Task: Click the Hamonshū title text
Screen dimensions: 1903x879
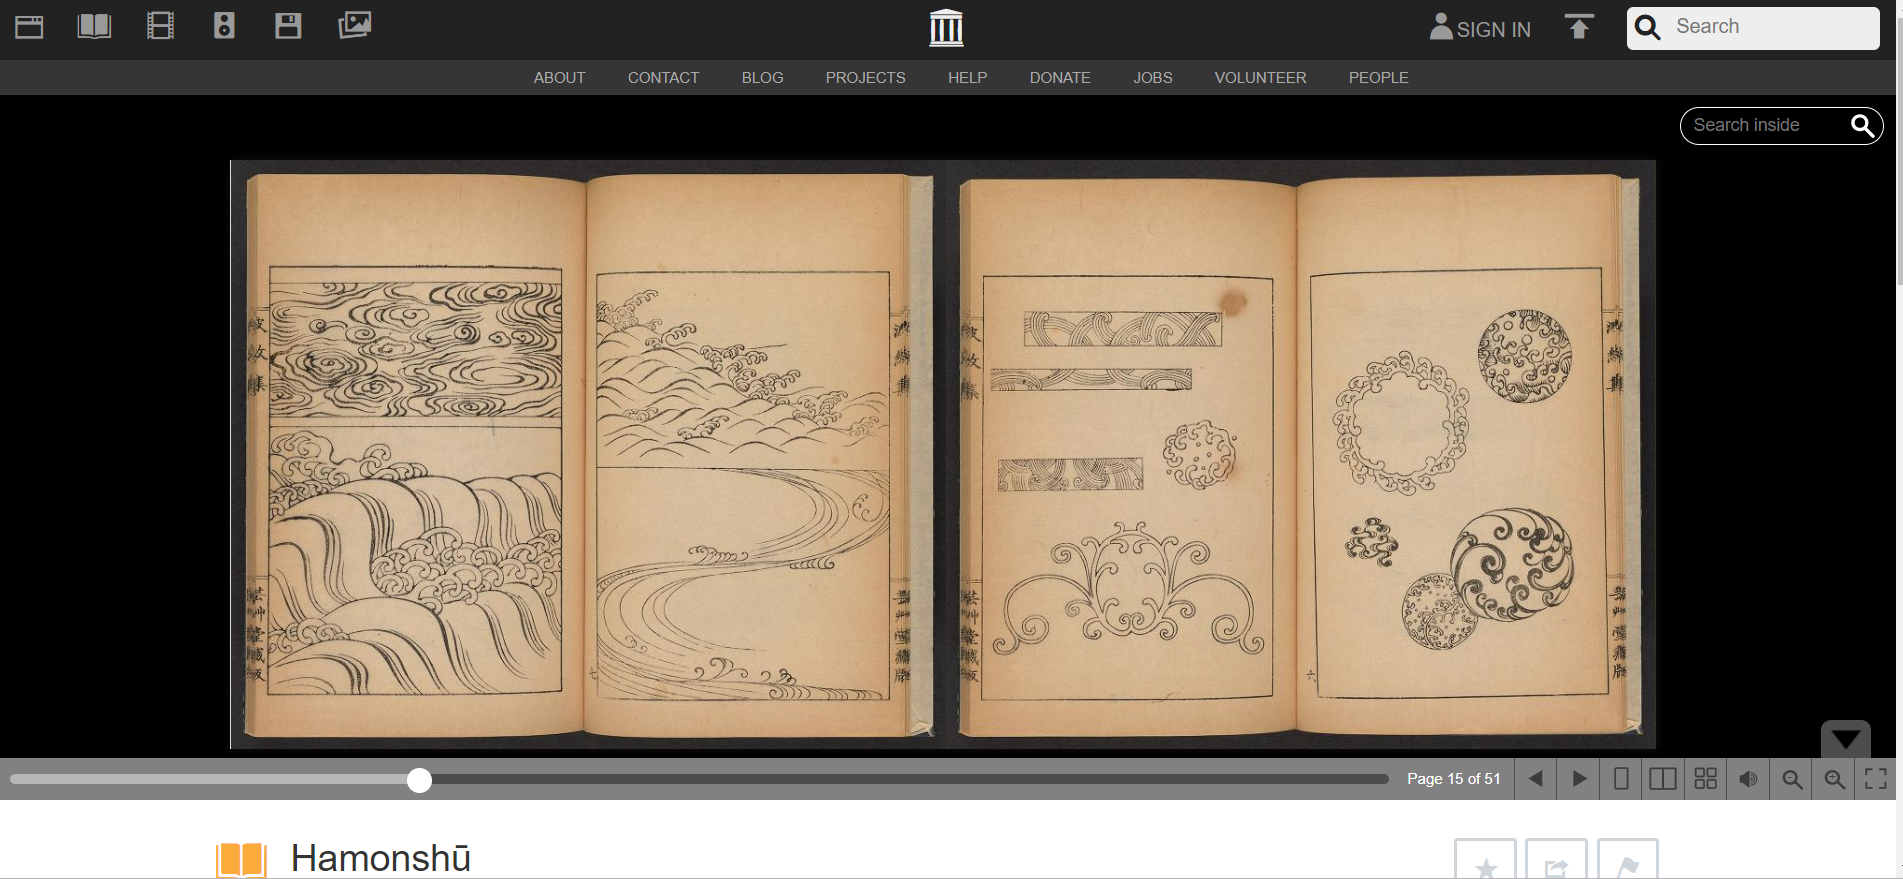Action: pos(381,858)
